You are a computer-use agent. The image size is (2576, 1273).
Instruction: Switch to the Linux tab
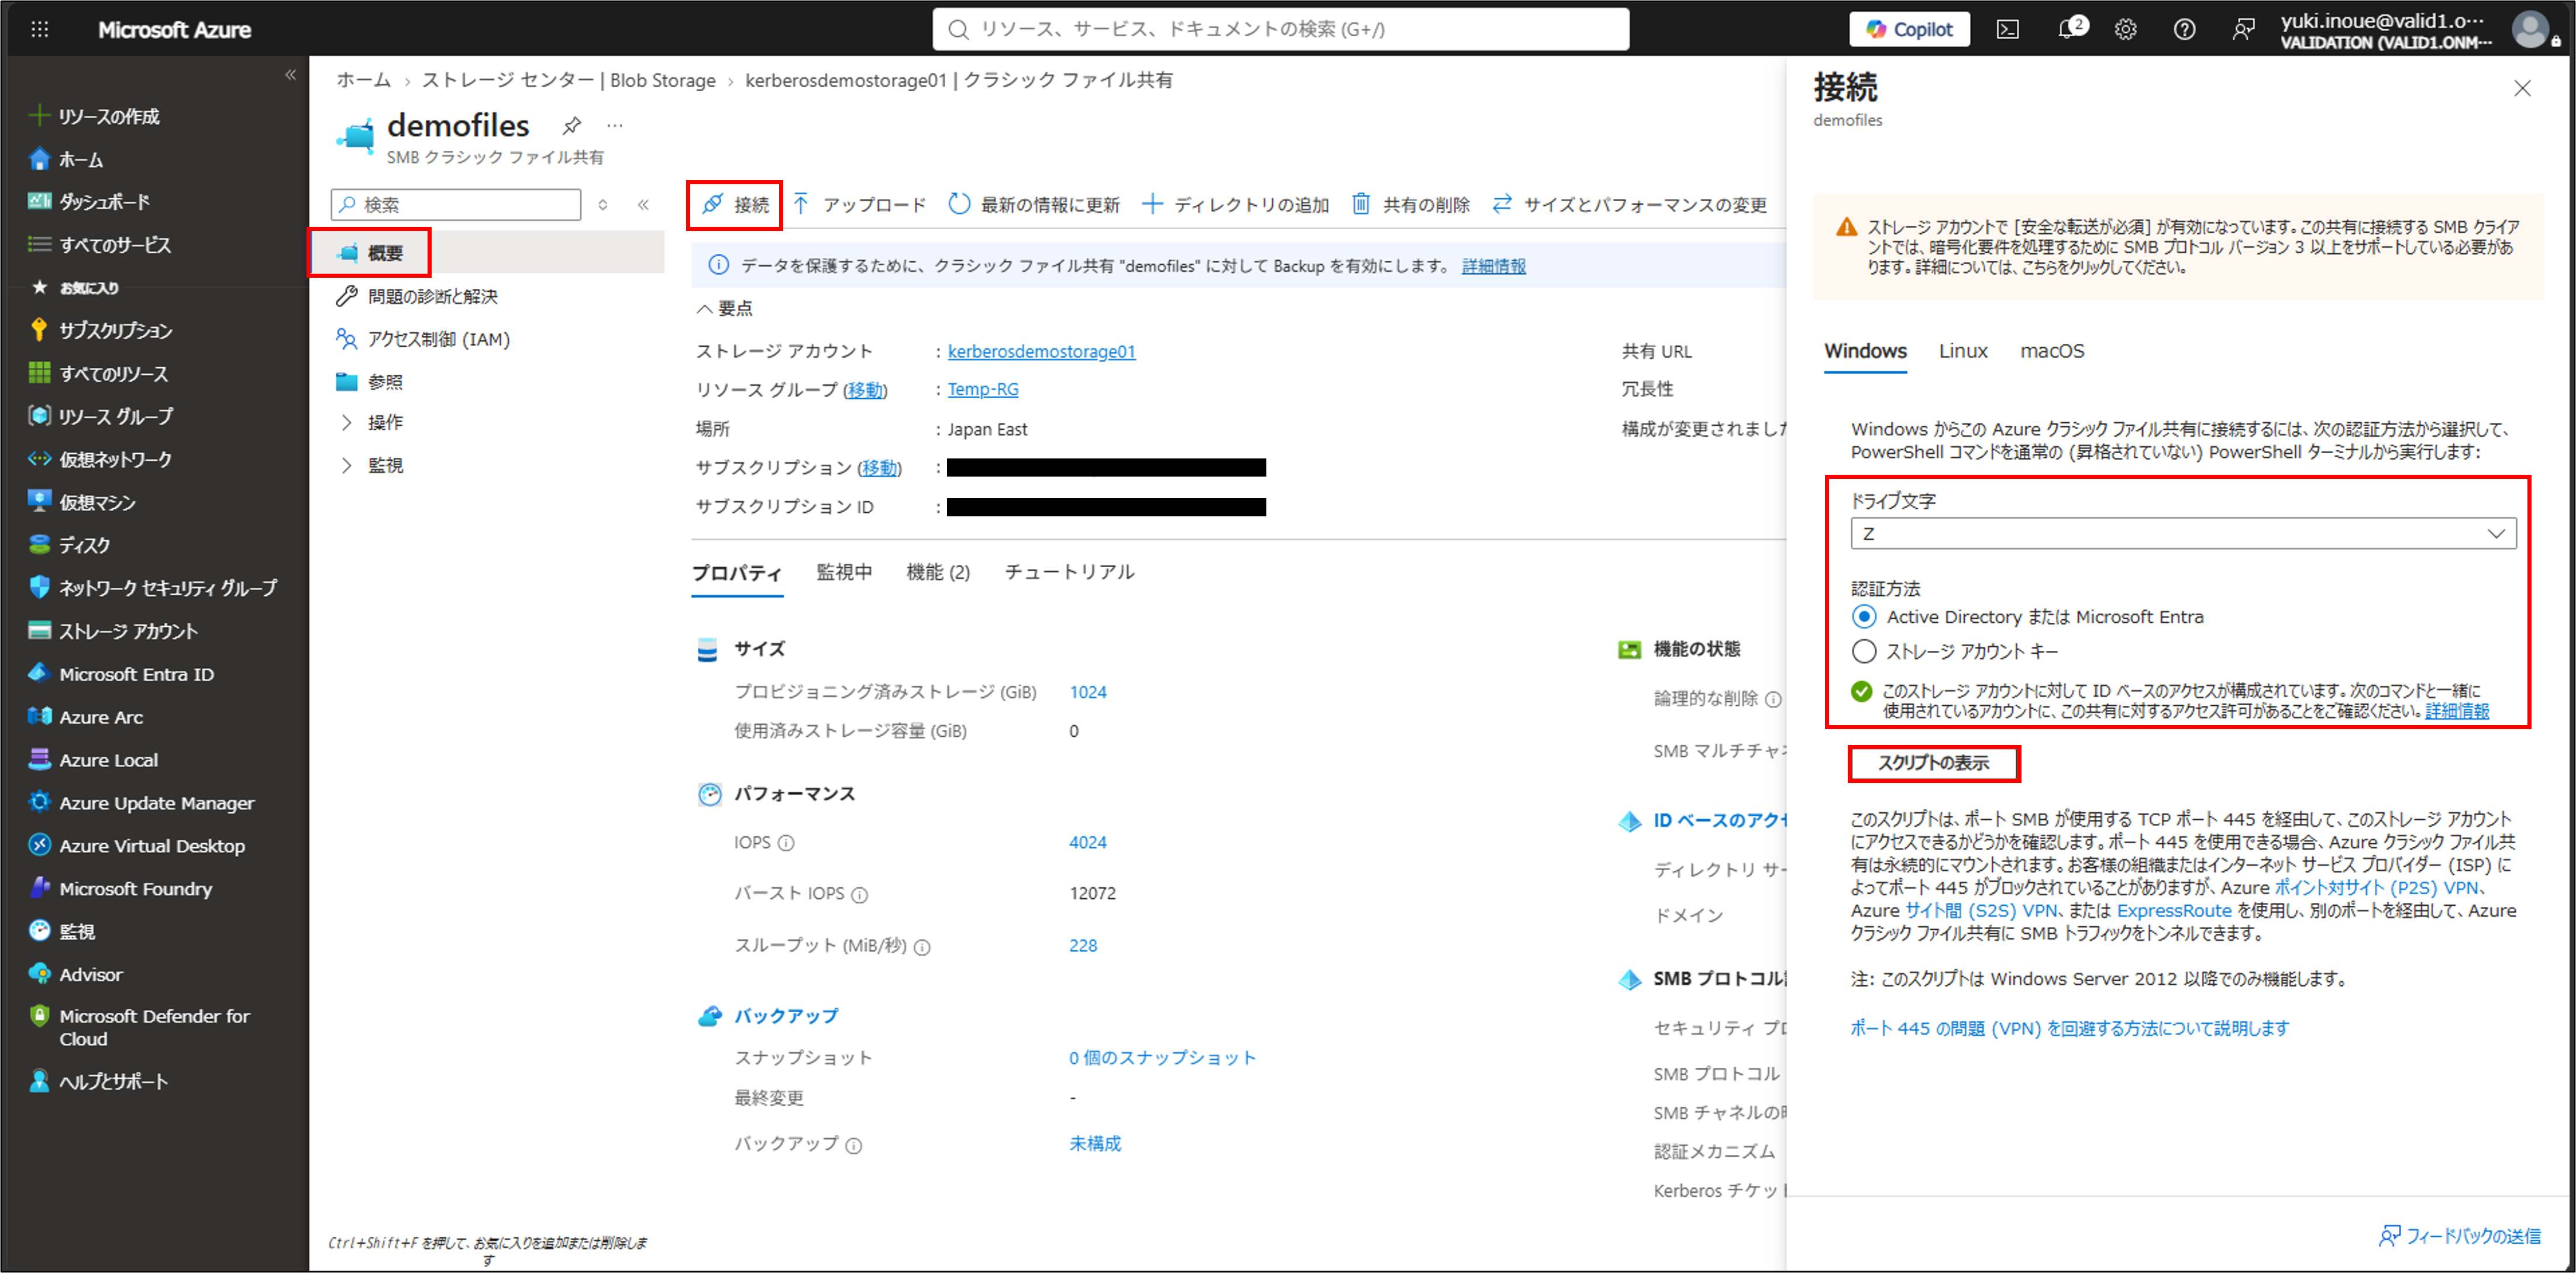pyautogui.click(x=1962, y=351)
